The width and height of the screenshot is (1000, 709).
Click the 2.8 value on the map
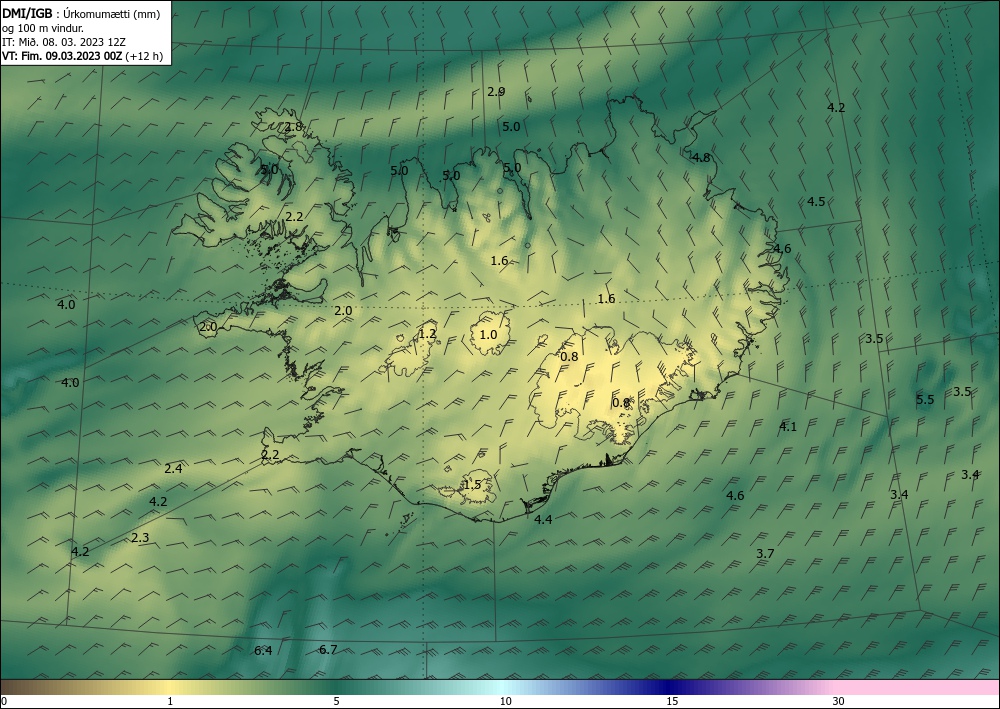[293, 126]
